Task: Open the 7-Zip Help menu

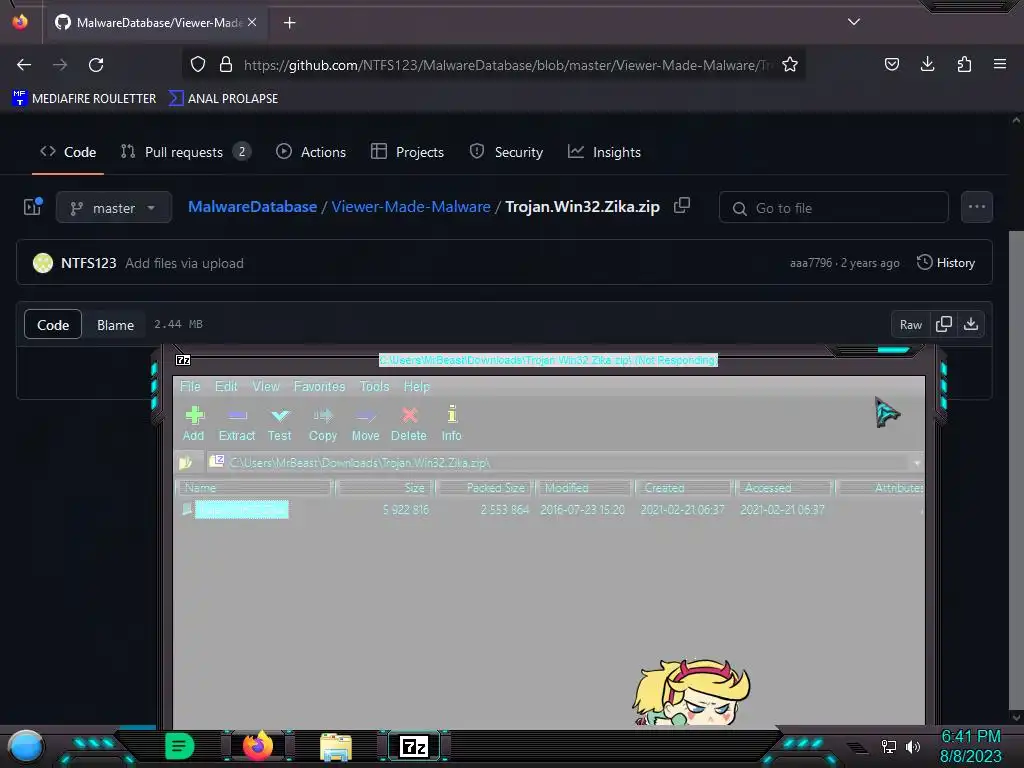Action: (417, 387)
